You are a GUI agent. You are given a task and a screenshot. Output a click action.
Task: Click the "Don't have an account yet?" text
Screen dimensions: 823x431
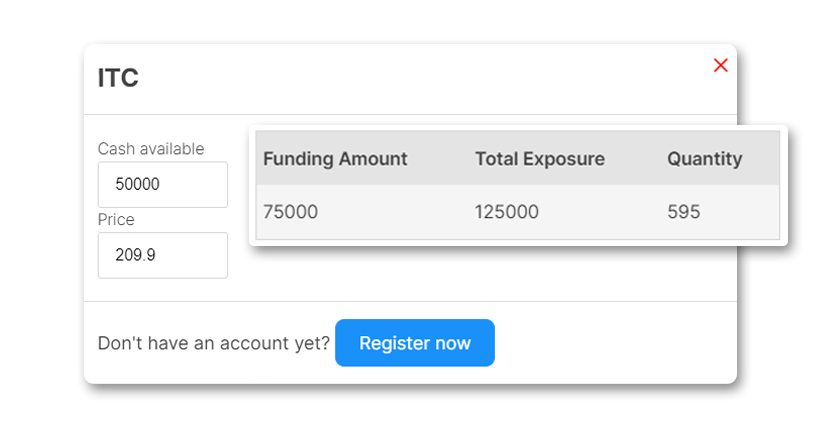click(213, 344)
